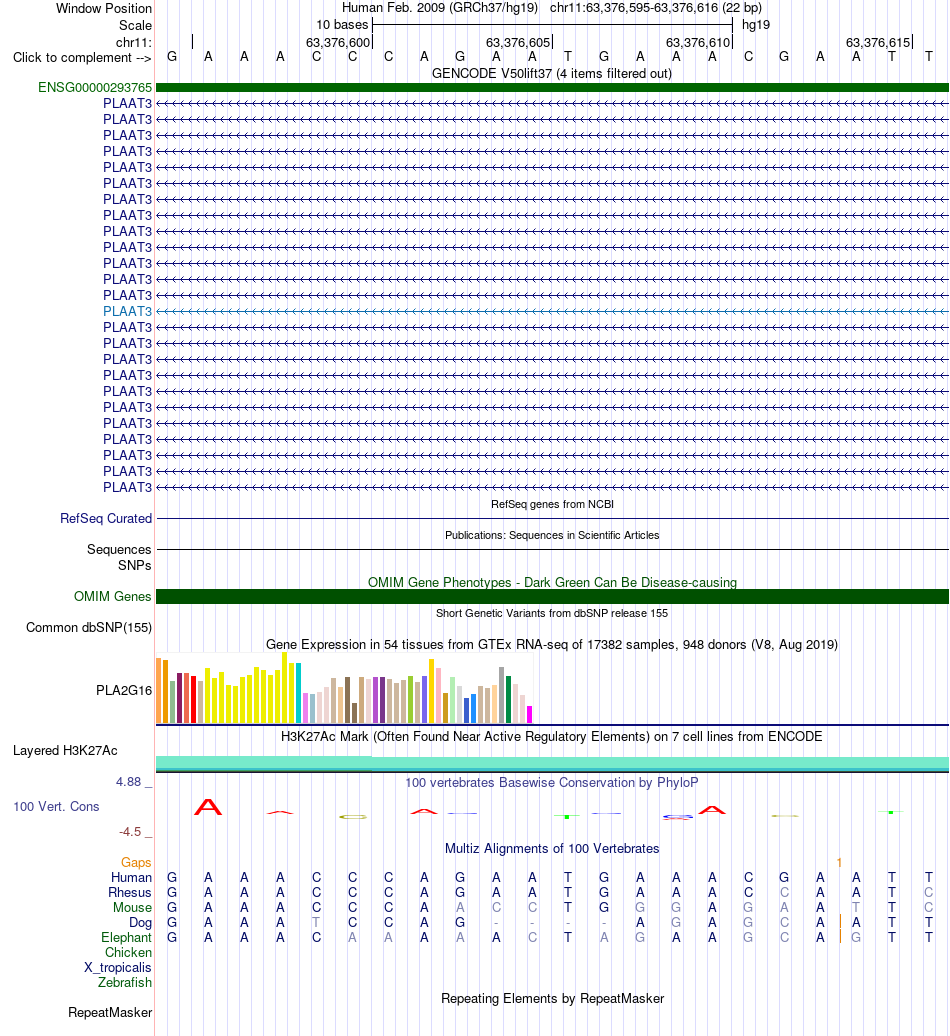Open the RepeatMasker track label
The height and width of the screenshot is (1036, 950).
110,1012
